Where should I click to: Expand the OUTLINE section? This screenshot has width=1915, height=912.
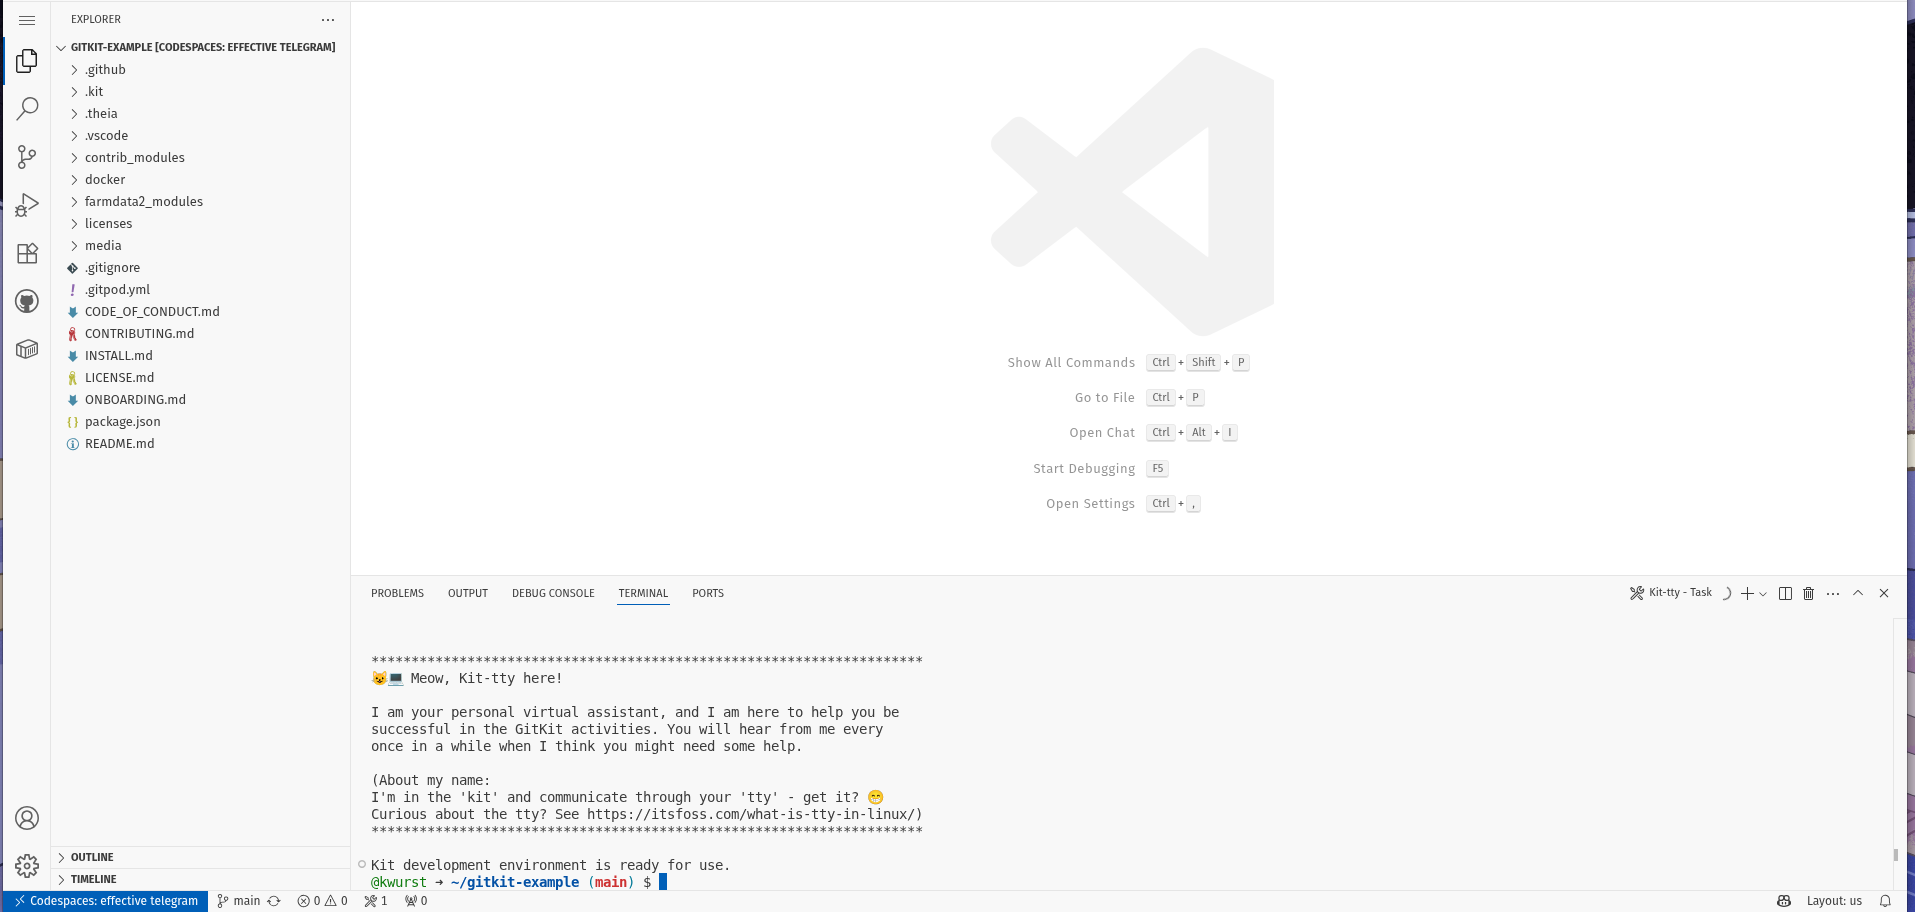click(x=92, y=857)
